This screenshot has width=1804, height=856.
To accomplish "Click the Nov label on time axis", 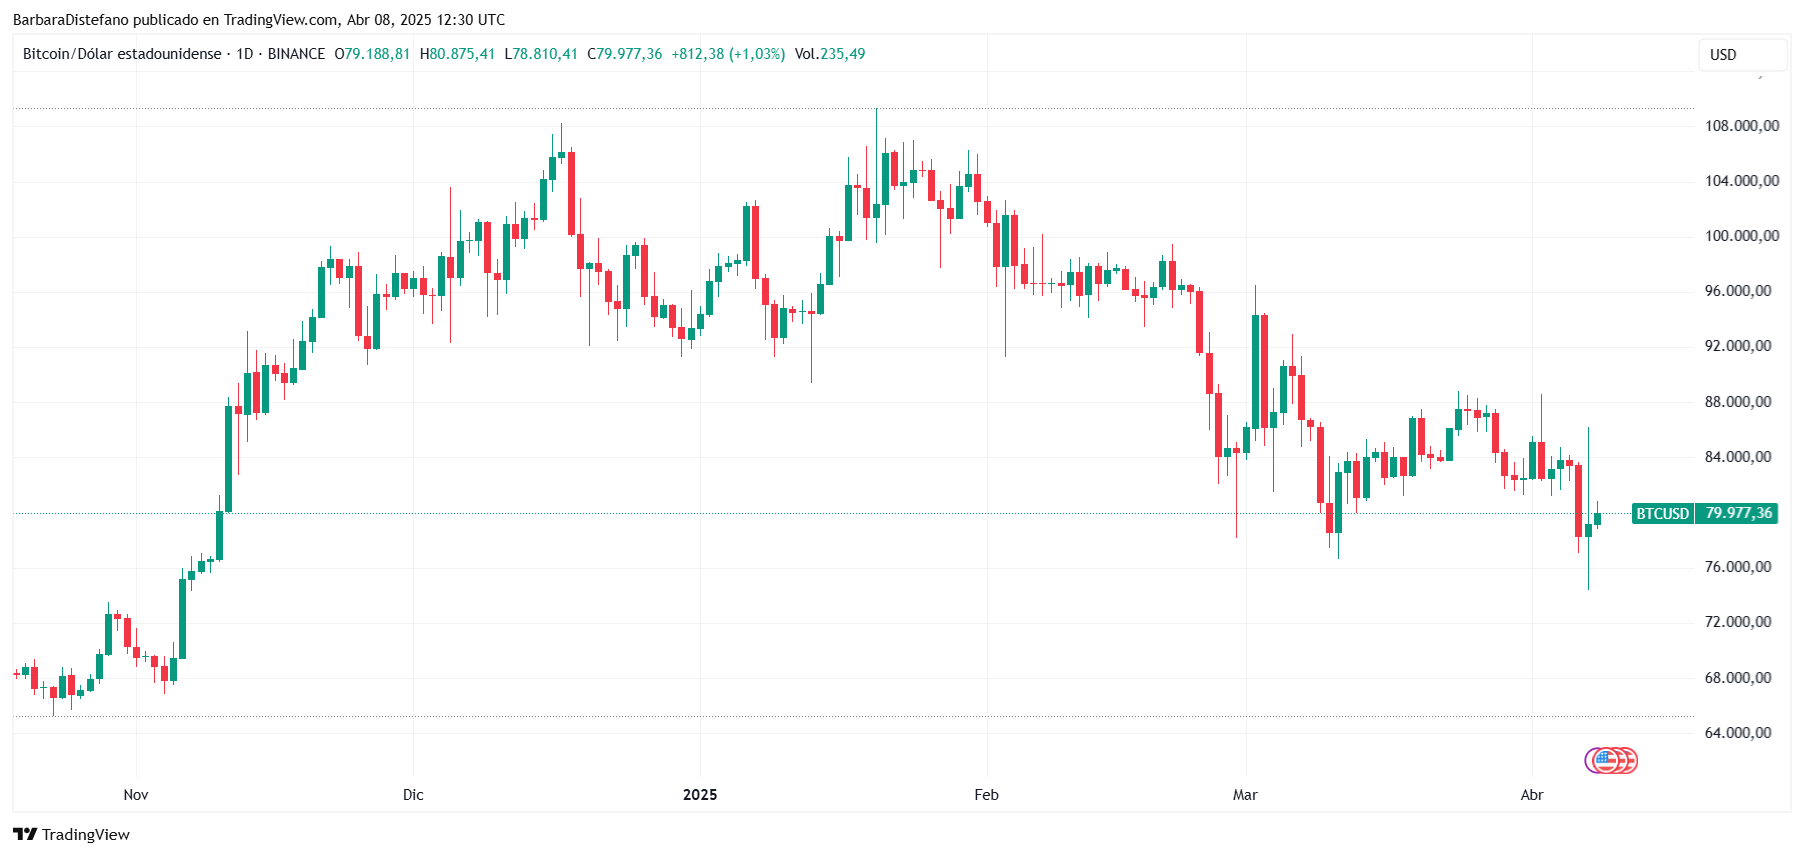I will coord(136,795).
